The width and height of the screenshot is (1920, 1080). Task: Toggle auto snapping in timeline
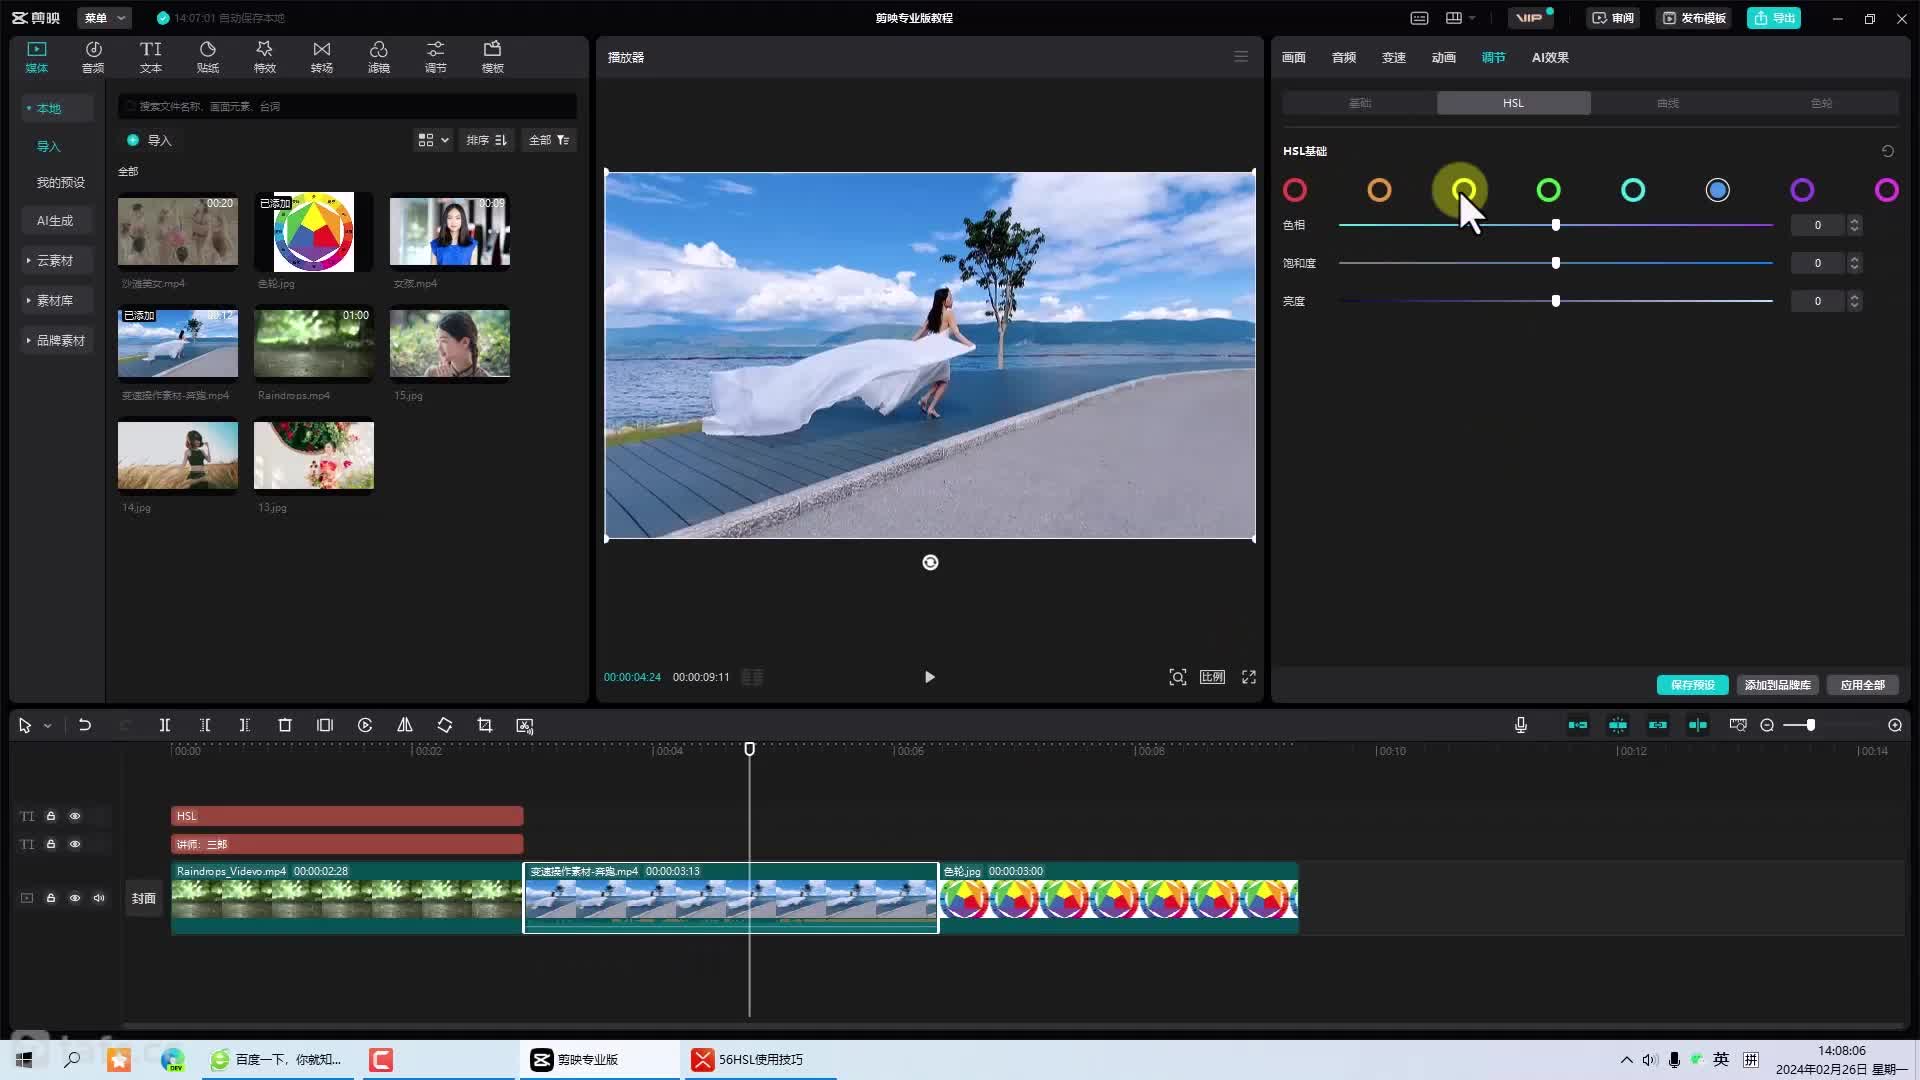tap(1618, 725)
